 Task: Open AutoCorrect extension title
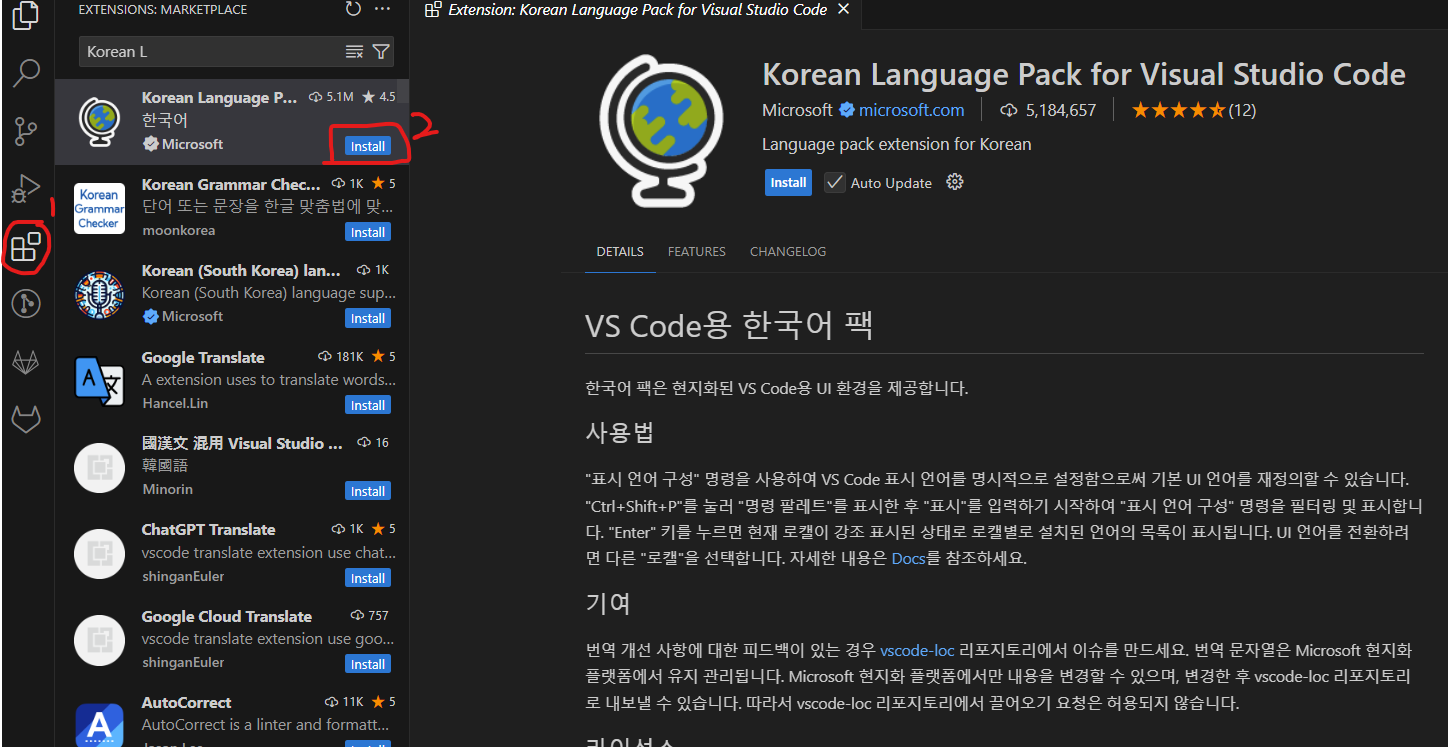186,702
